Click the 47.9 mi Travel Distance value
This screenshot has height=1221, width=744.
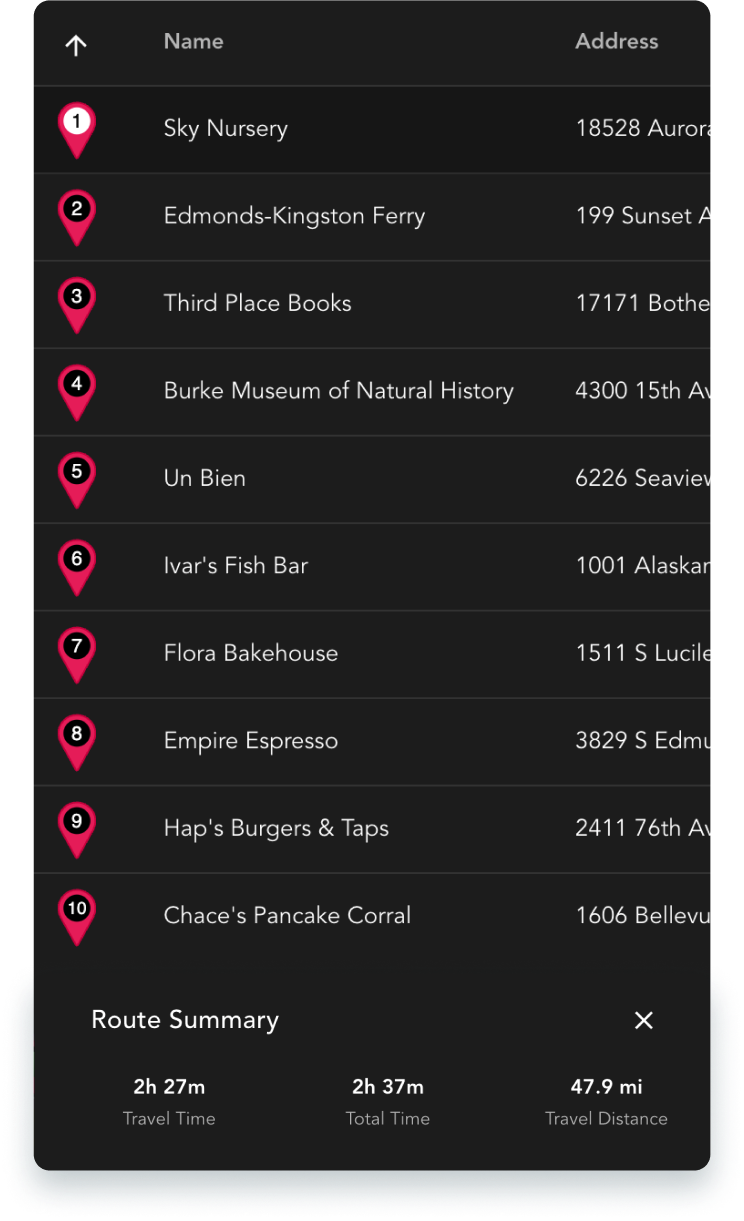pos(606,1087)
